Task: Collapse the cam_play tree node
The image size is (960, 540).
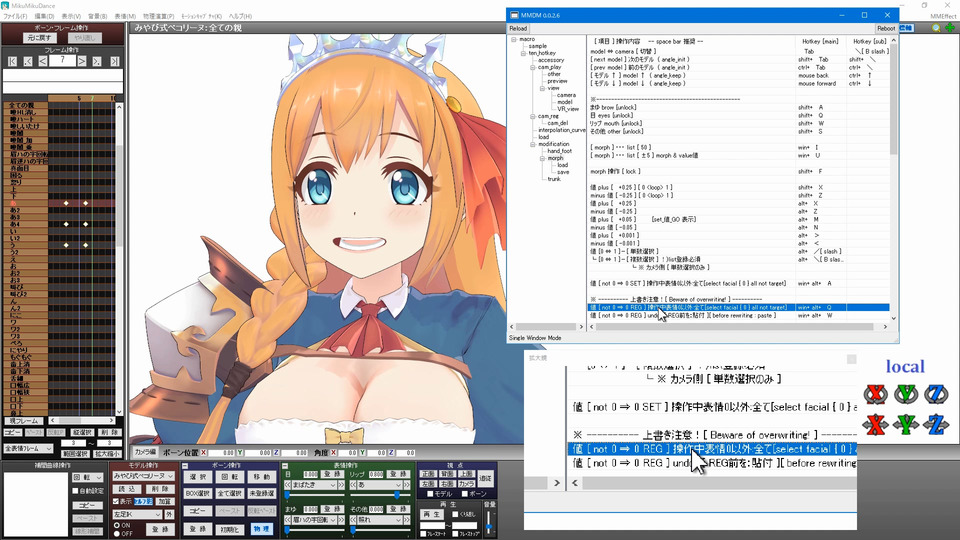Action: pos(533,67)
